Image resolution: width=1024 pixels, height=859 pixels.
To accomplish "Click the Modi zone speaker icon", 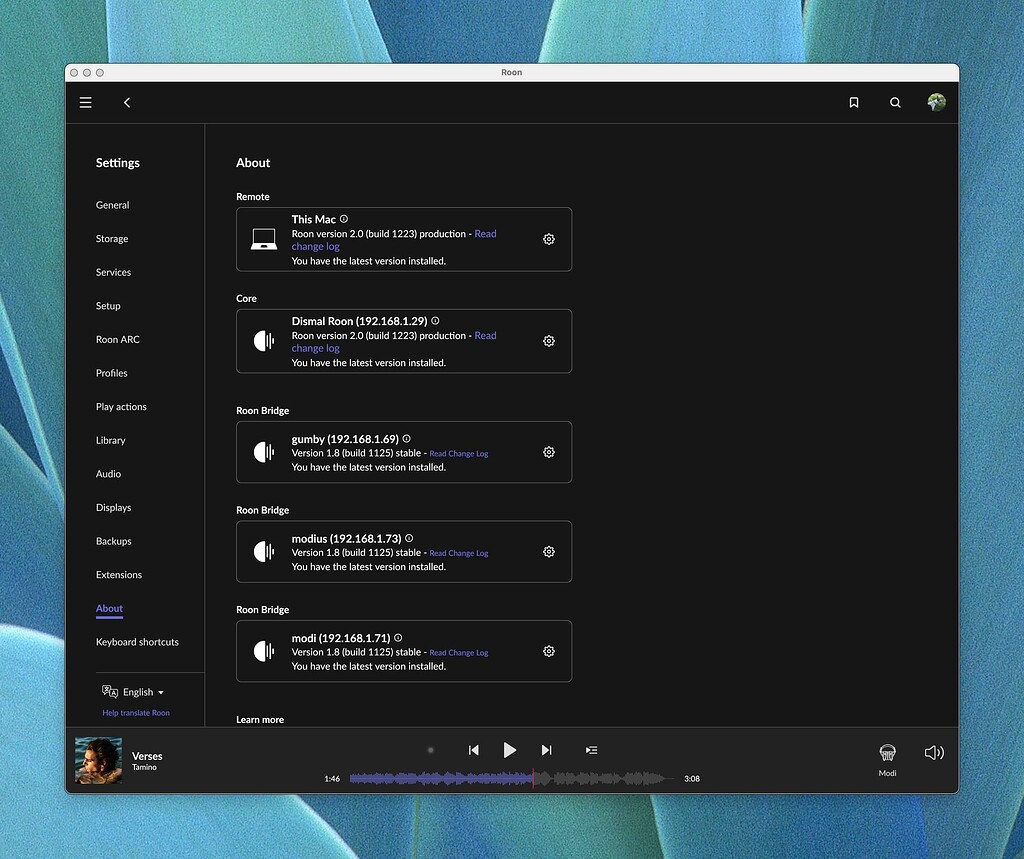I will coord(887,752).
